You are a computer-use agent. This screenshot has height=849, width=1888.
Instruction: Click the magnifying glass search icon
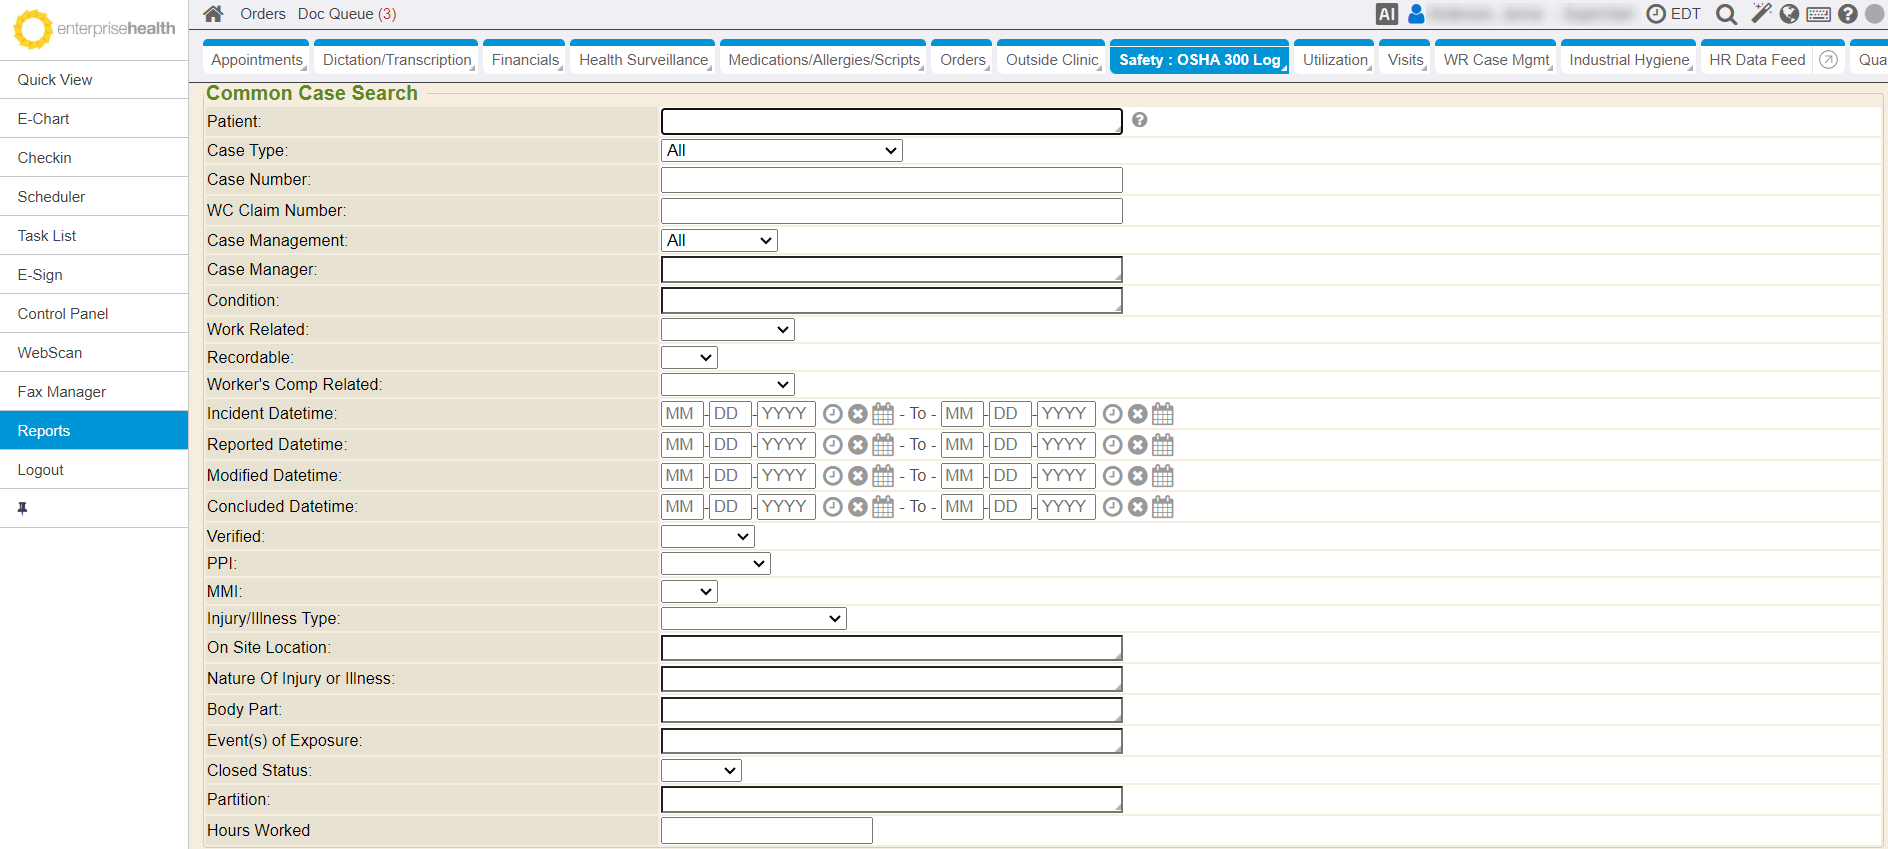[x=1726, y=14]
